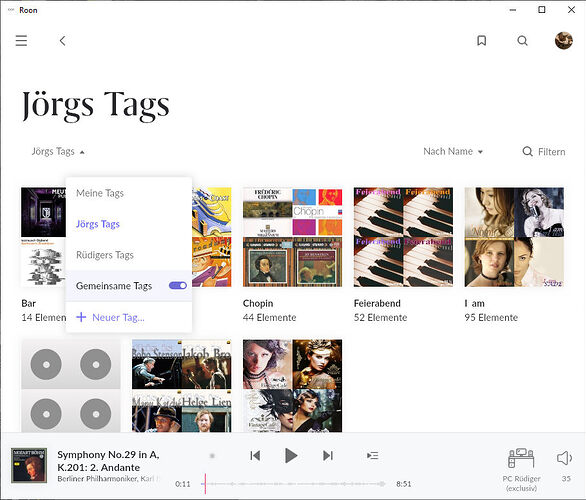586x500 pixels.
Task: Open the hamburger navigation menu
Action: 21,40
